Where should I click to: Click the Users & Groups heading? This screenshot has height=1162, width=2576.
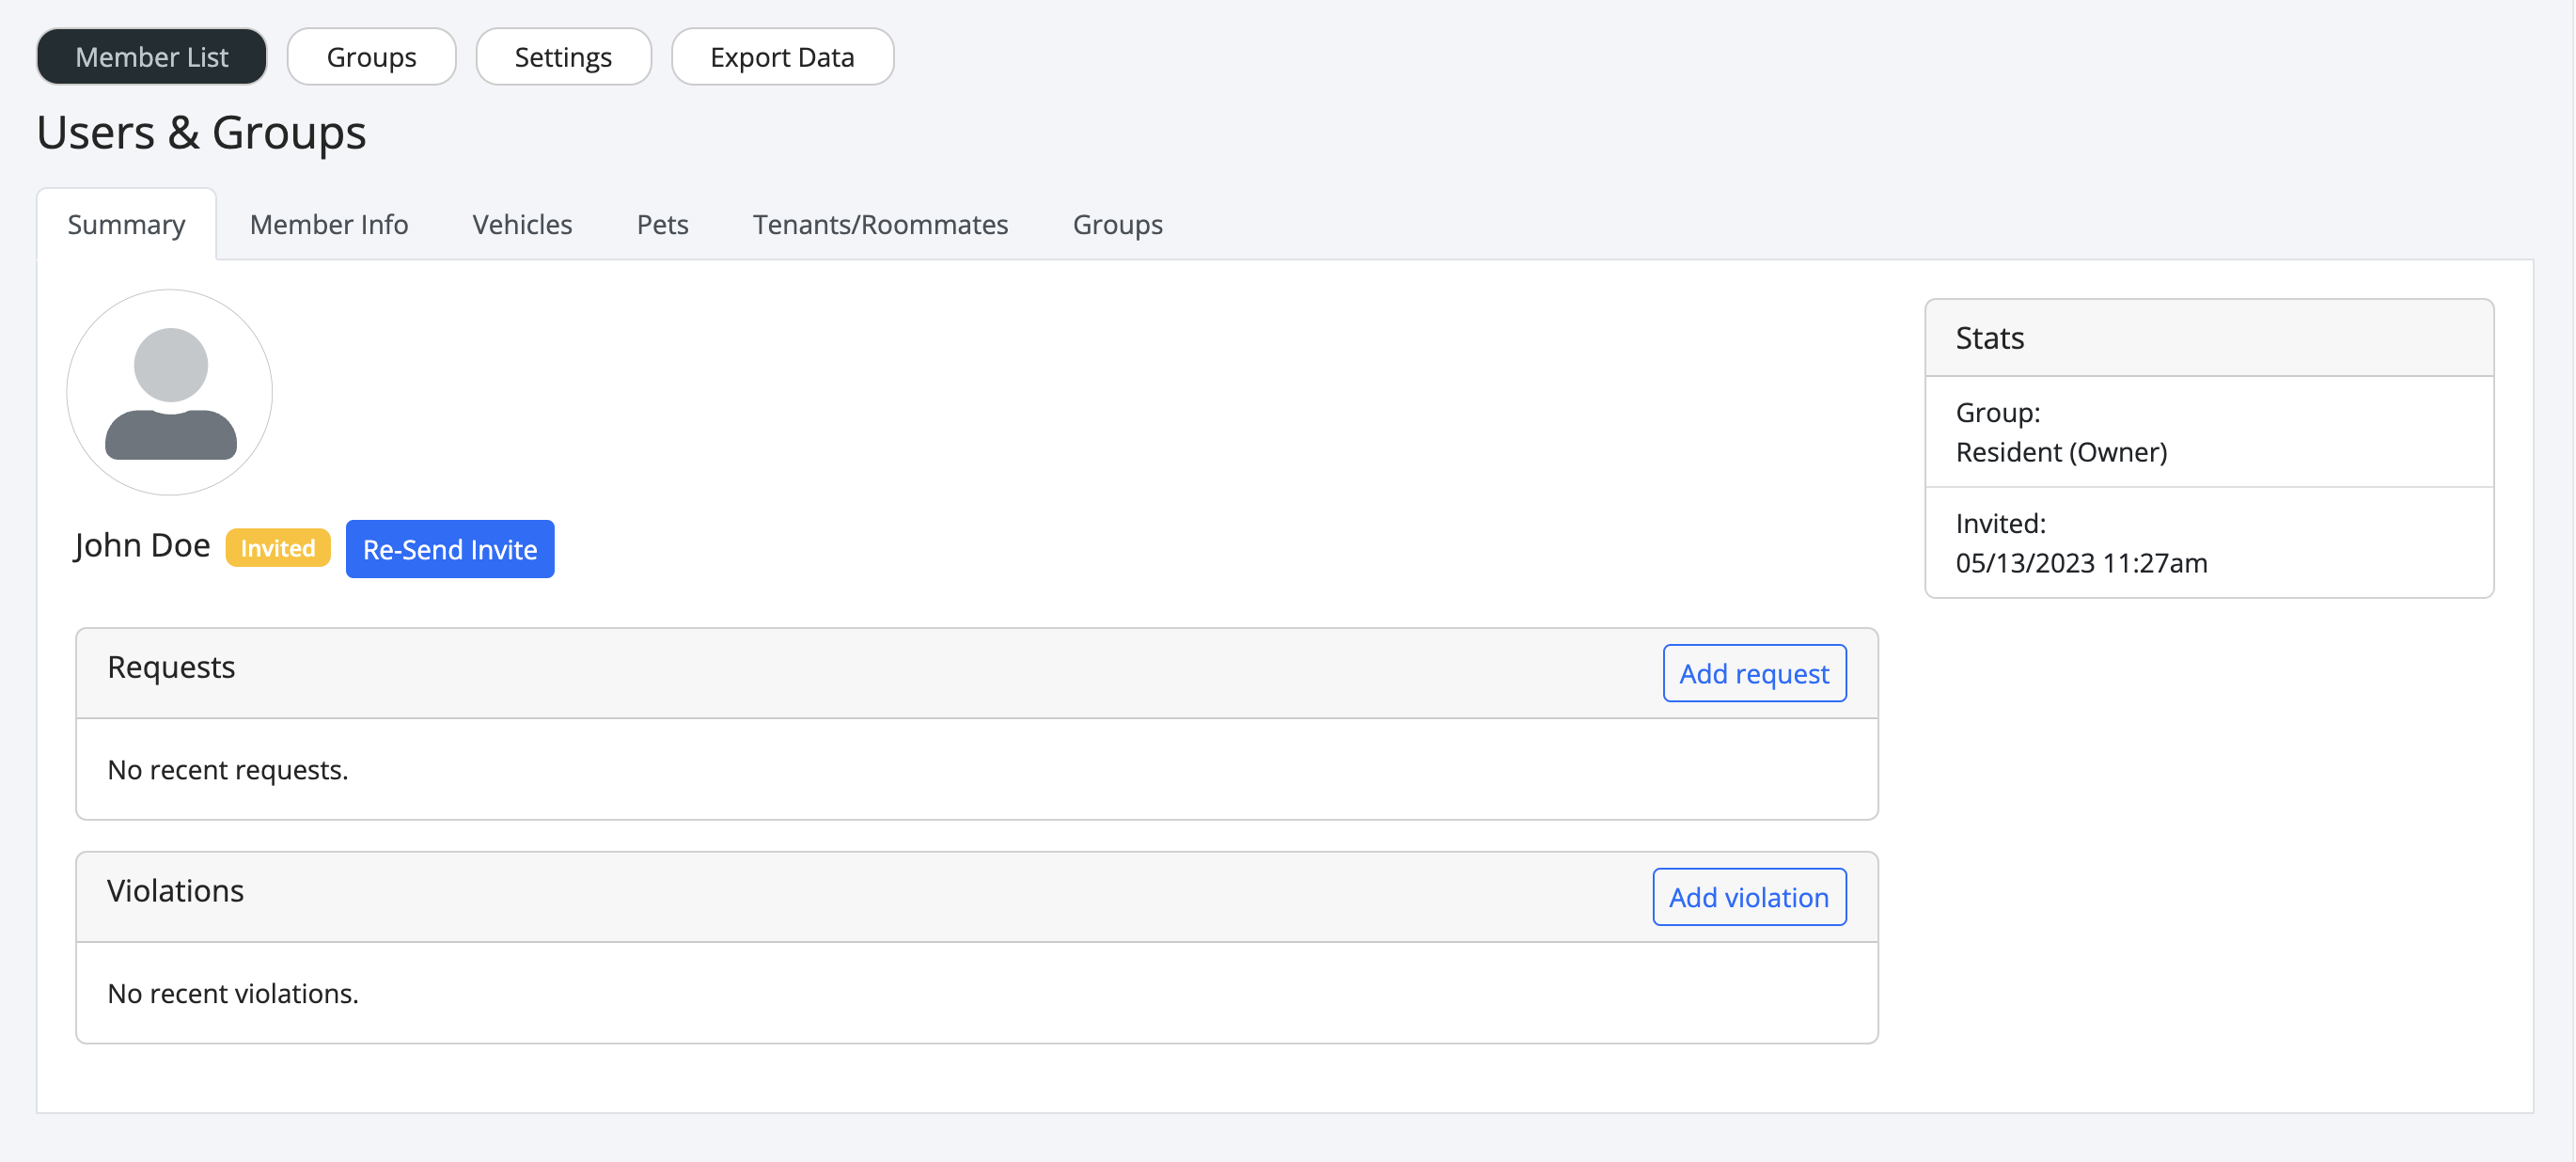point(202,132)
